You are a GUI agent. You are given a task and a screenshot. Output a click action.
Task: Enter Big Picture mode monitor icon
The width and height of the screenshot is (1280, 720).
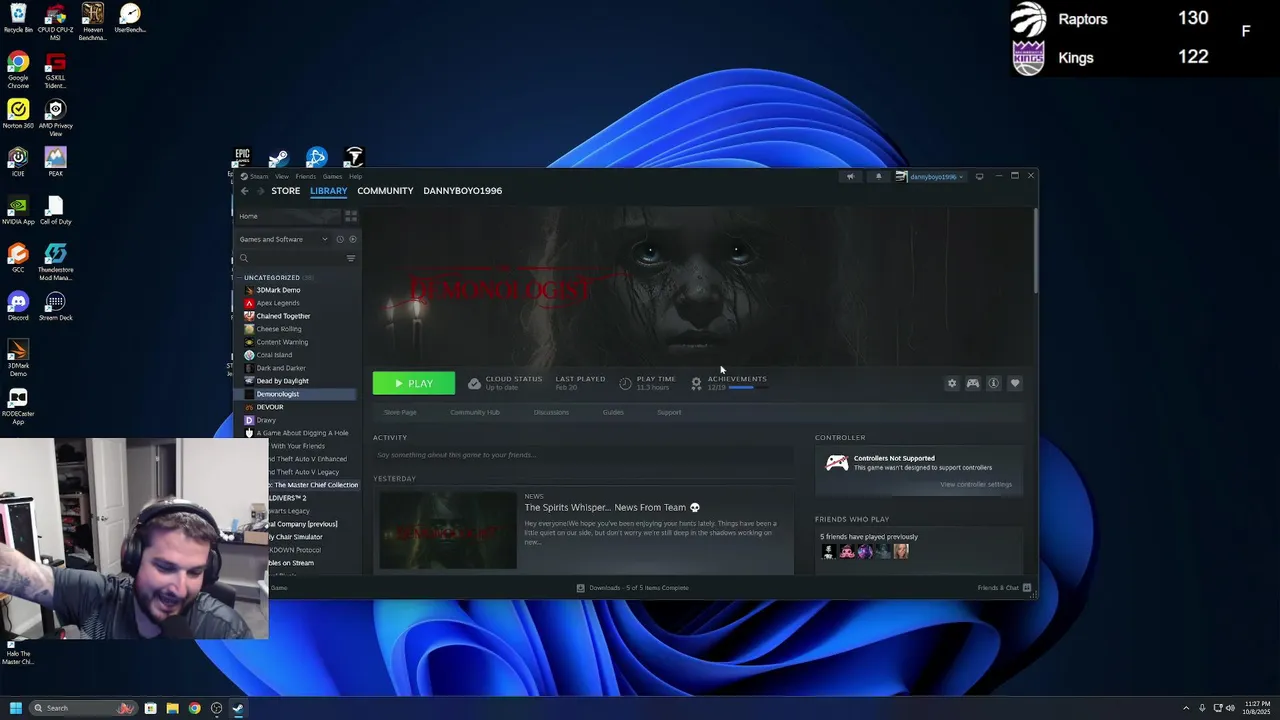tap(979, 176)
